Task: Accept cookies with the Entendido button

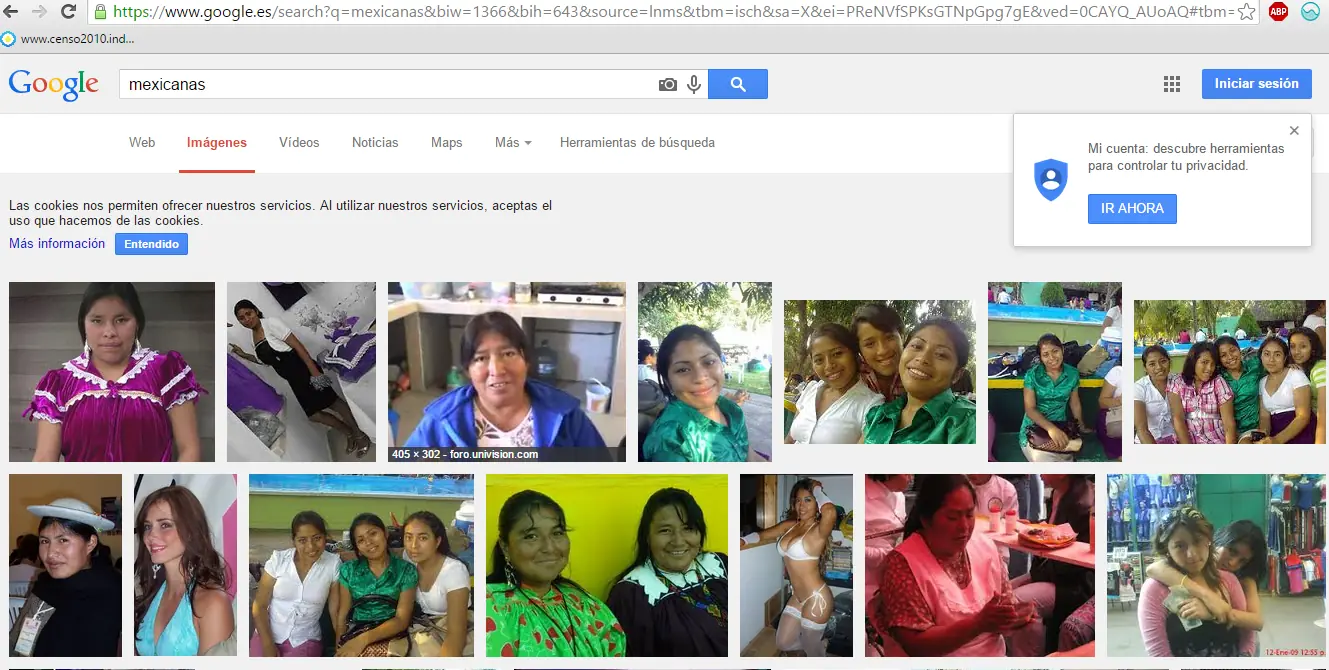Action: (151, 244)
